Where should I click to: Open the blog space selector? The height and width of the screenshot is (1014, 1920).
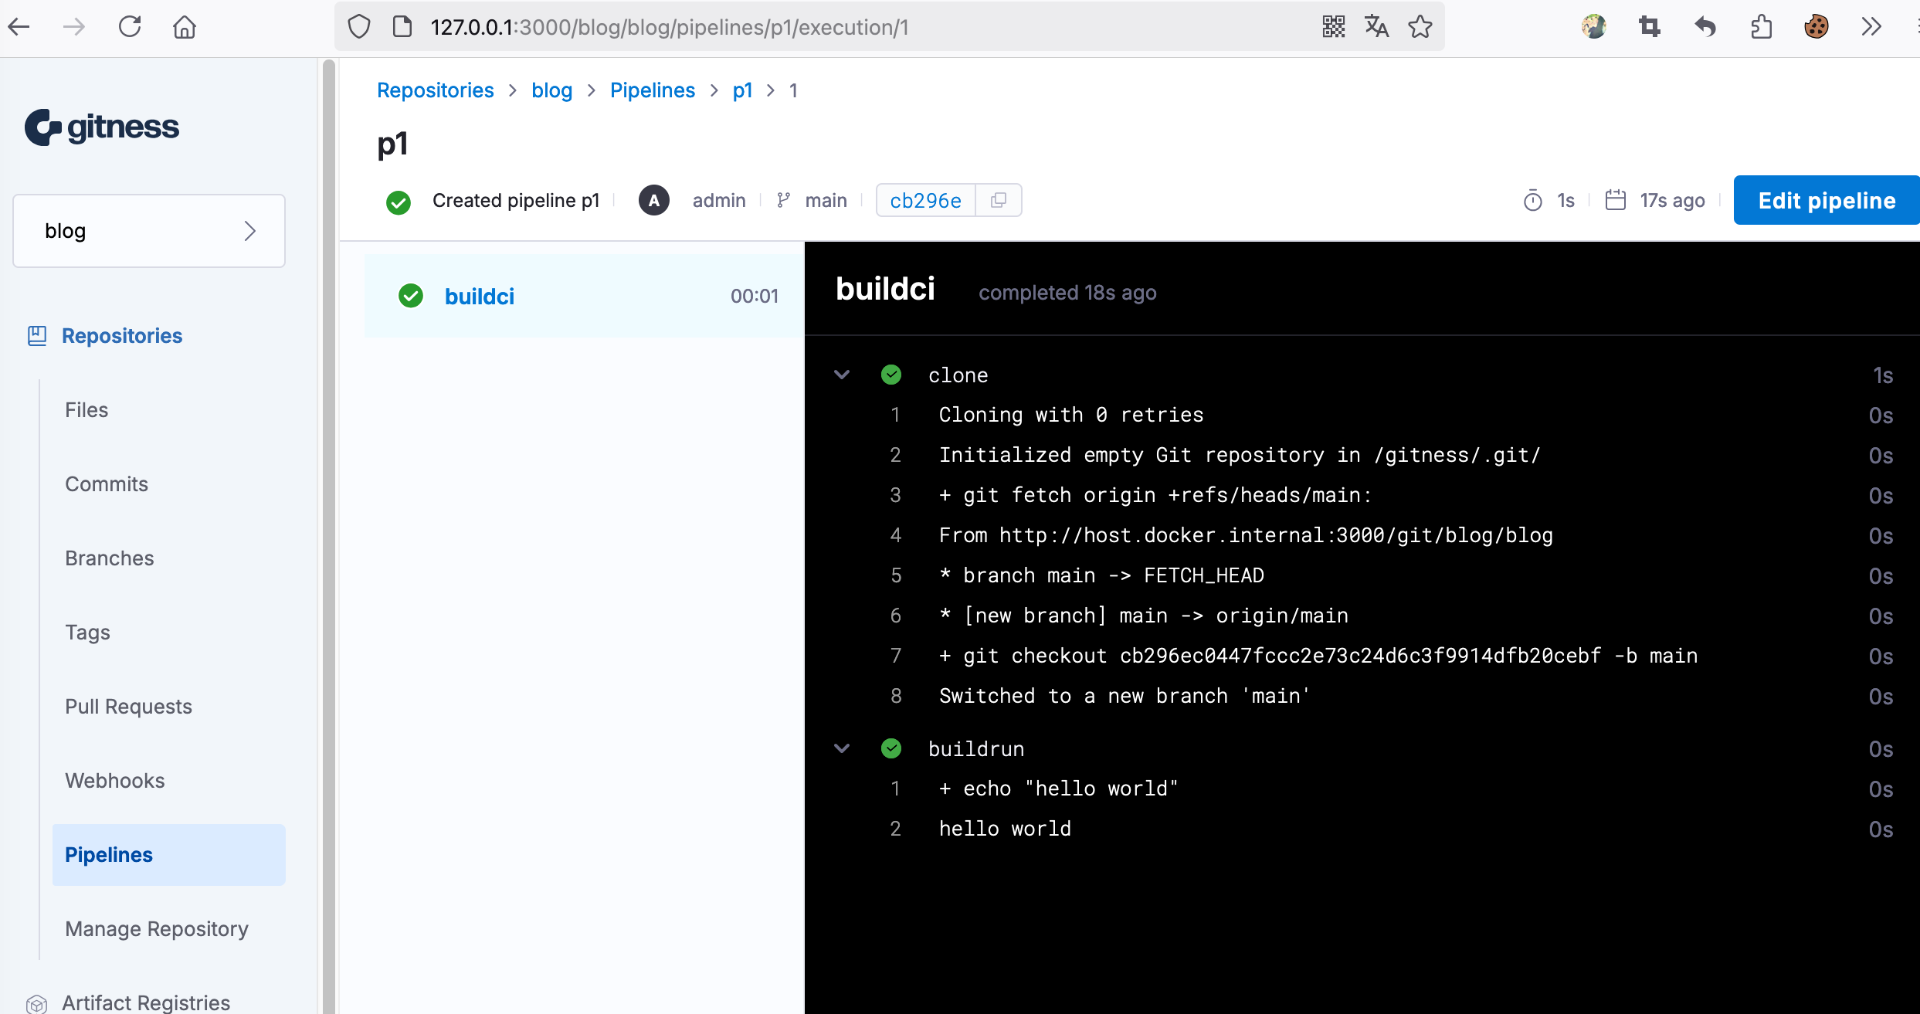click(x=149, y=231)
